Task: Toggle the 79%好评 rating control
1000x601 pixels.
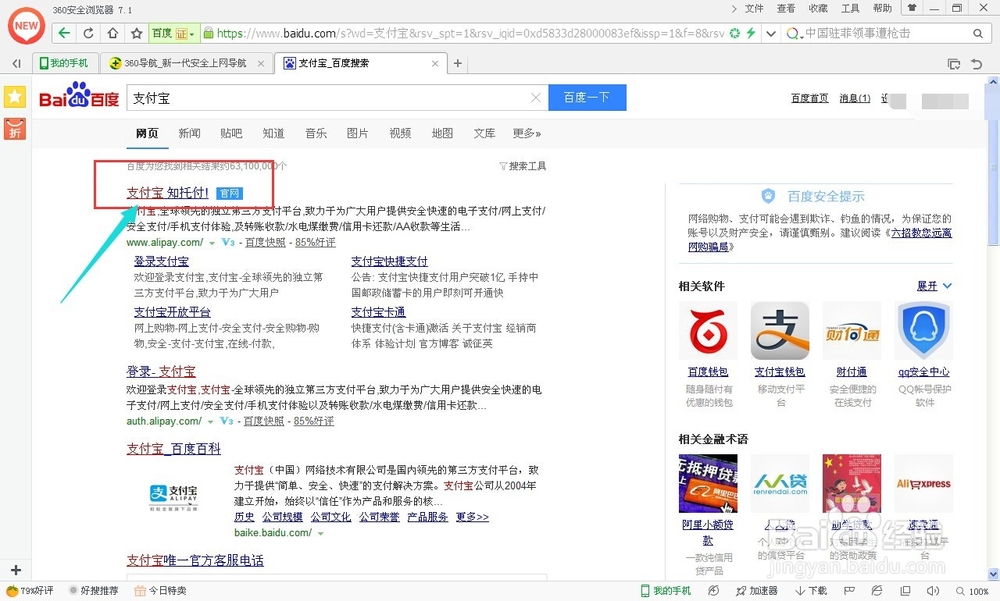Action: tap(30, 590)
